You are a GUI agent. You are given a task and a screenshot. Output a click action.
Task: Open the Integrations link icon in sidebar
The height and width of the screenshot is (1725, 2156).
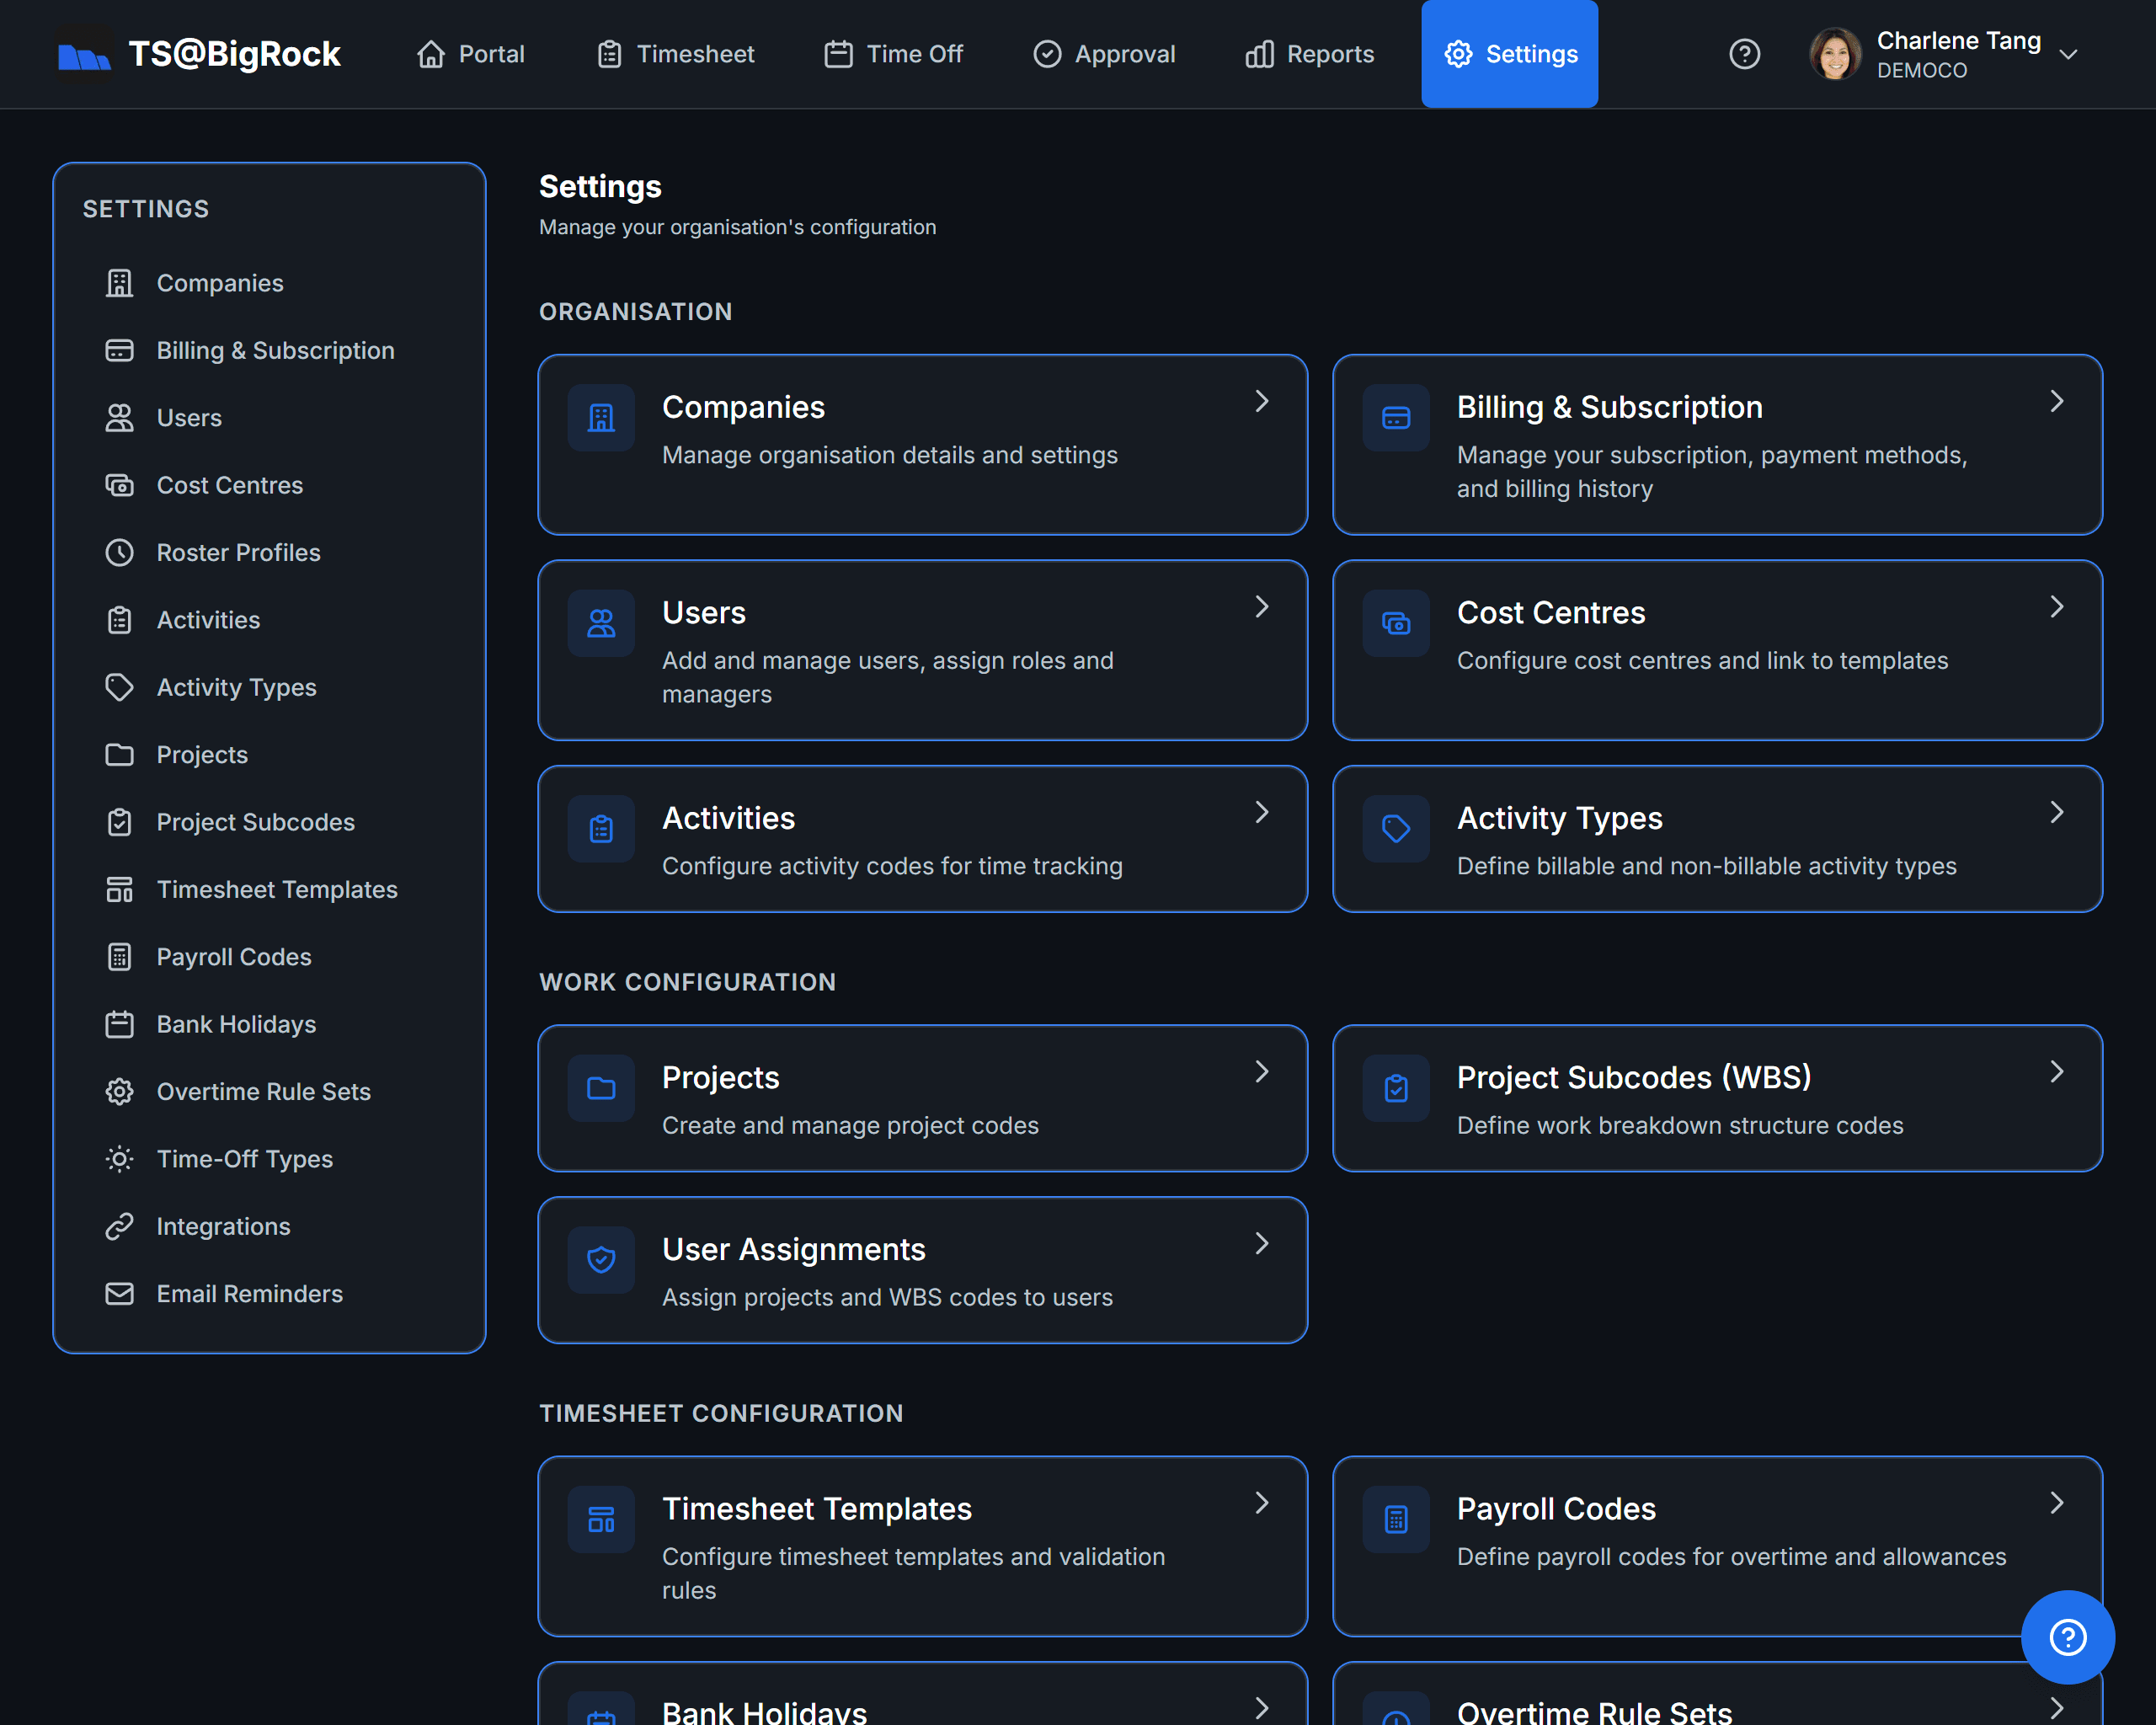click(120, 1226)
